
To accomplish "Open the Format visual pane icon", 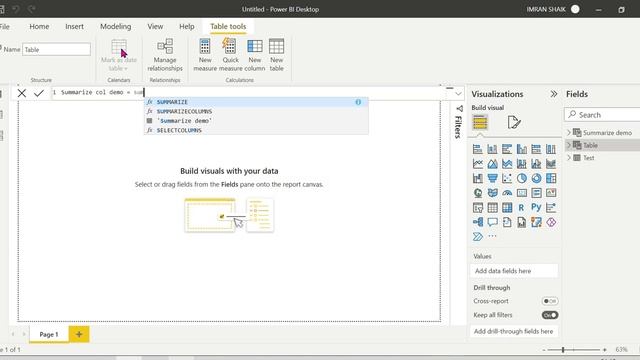I will pyautogui.click(x=514, y=122).
